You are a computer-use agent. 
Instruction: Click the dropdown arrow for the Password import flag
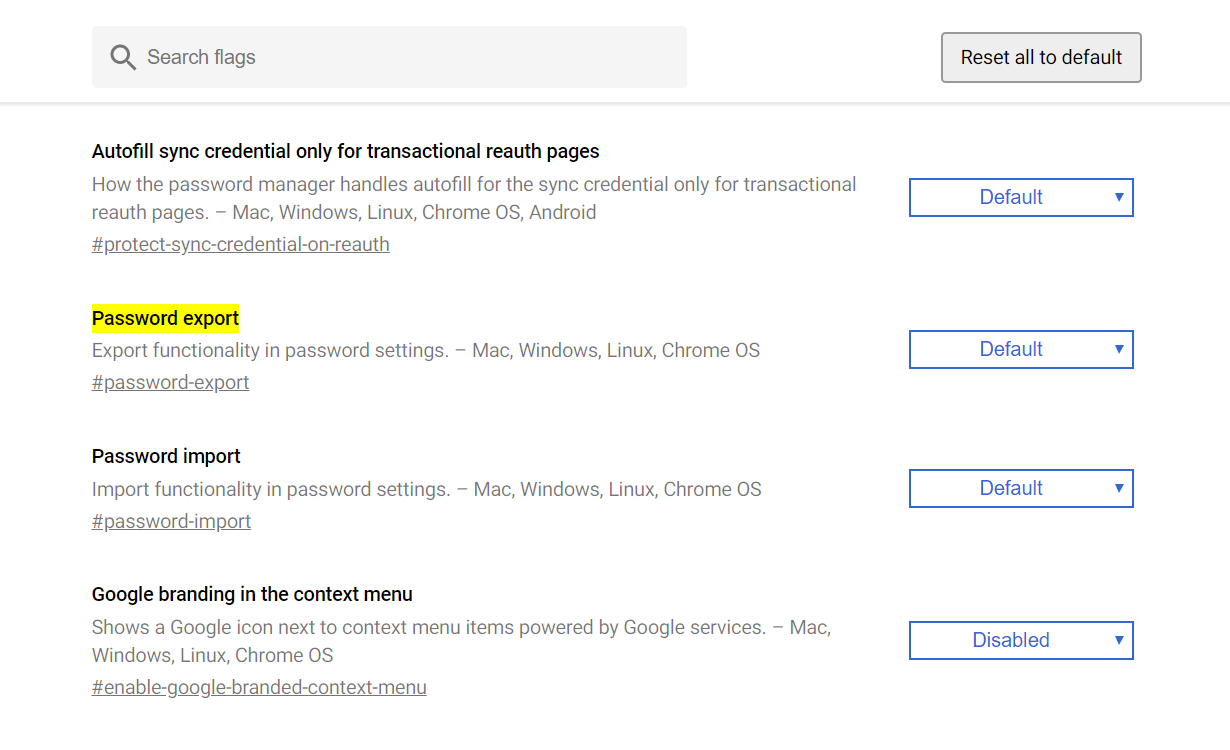[1119, 488]
